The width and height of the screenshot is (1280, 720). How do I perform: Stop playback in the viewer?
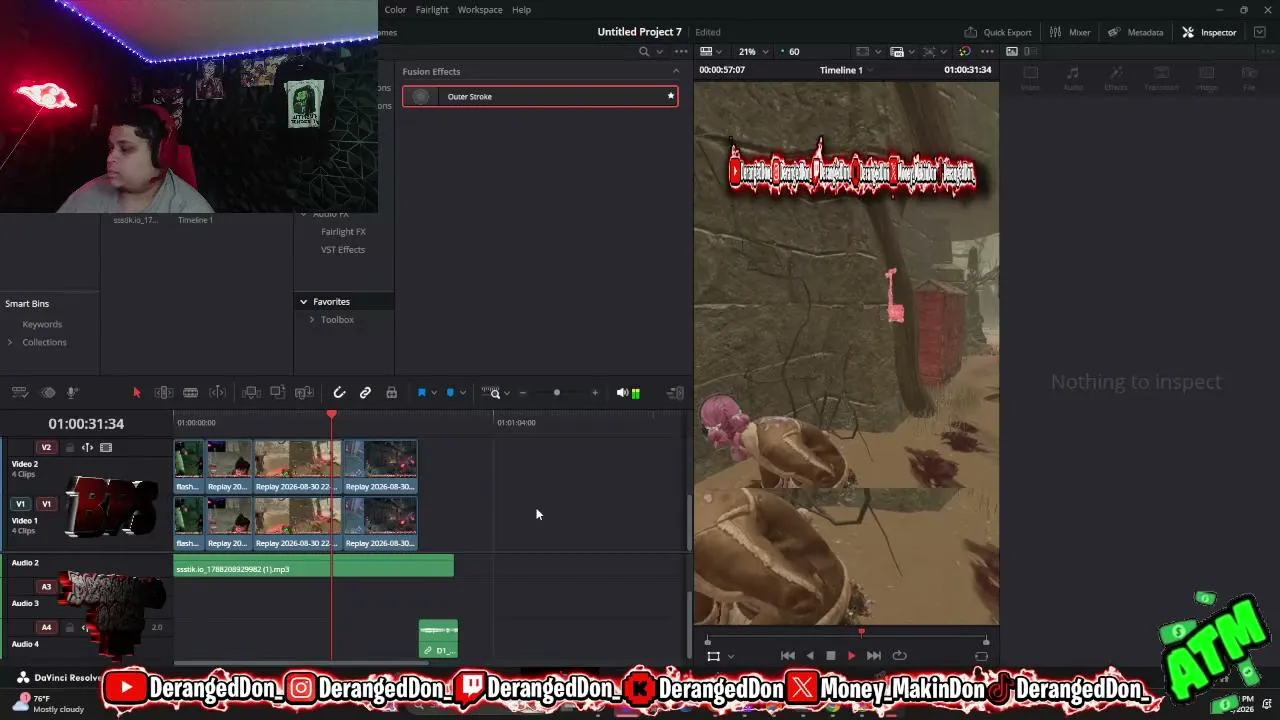(830, 656)
